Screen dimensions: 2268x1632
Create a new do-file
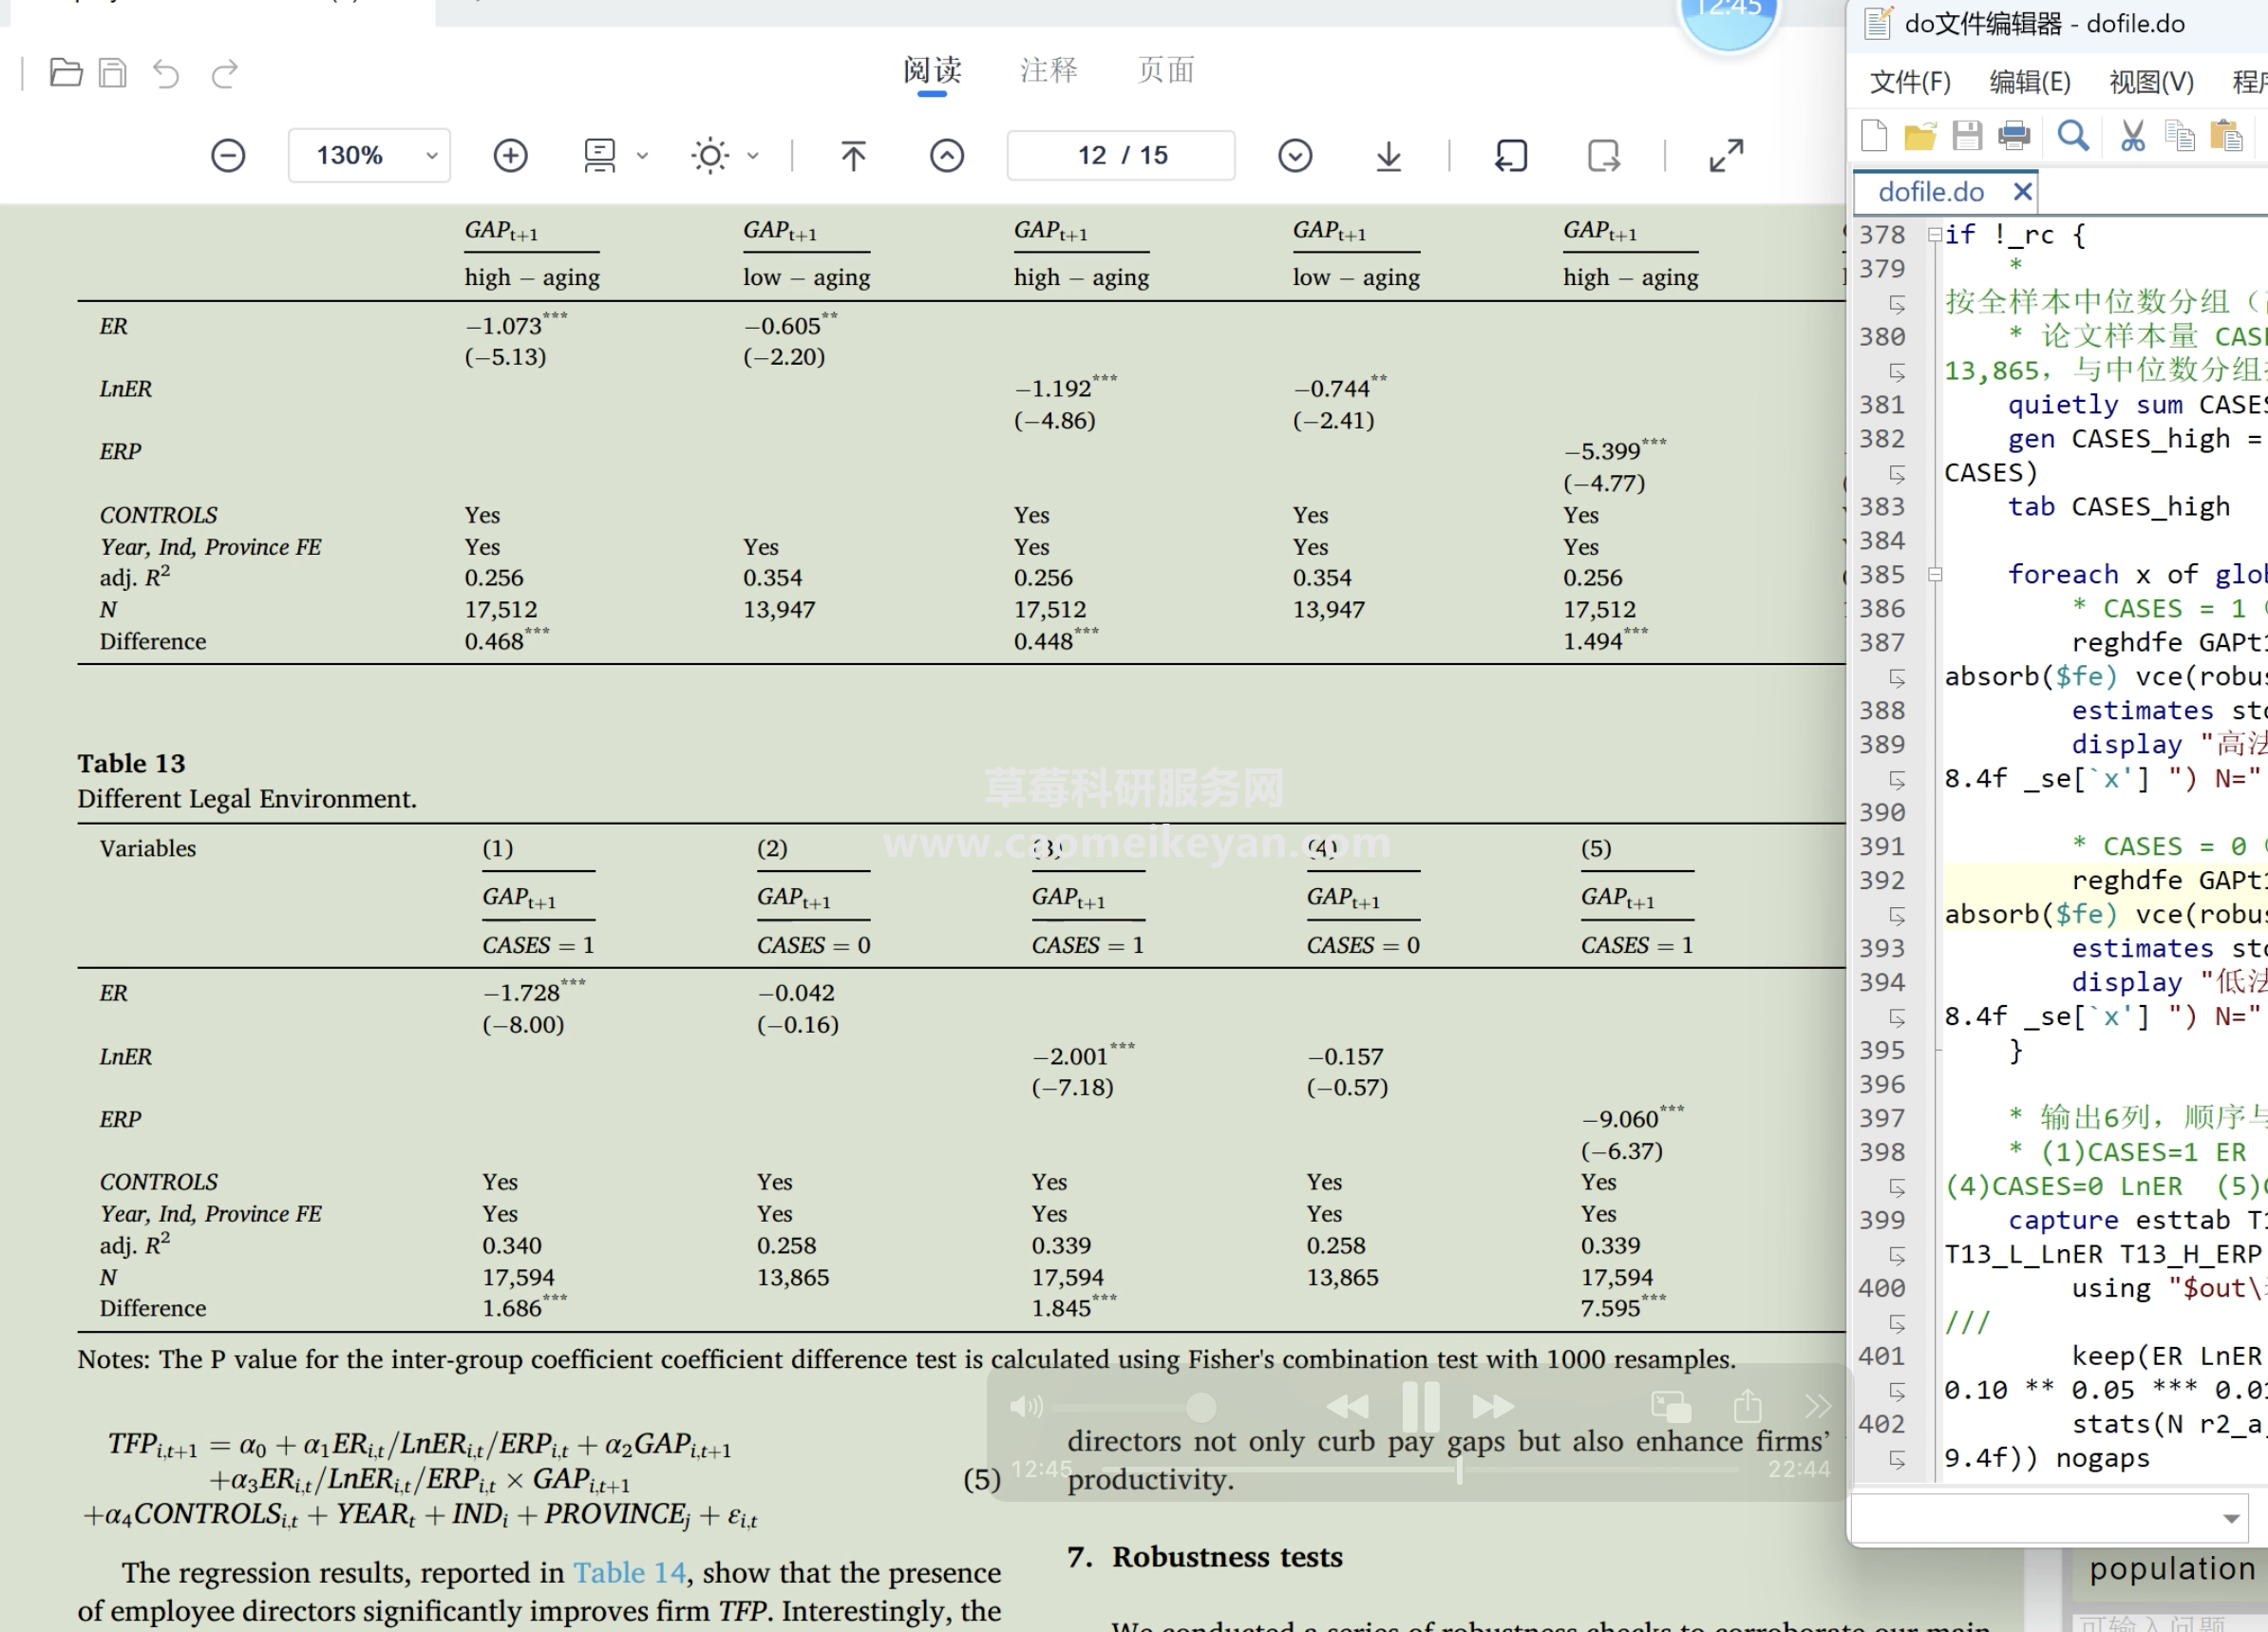(1874, 135)
